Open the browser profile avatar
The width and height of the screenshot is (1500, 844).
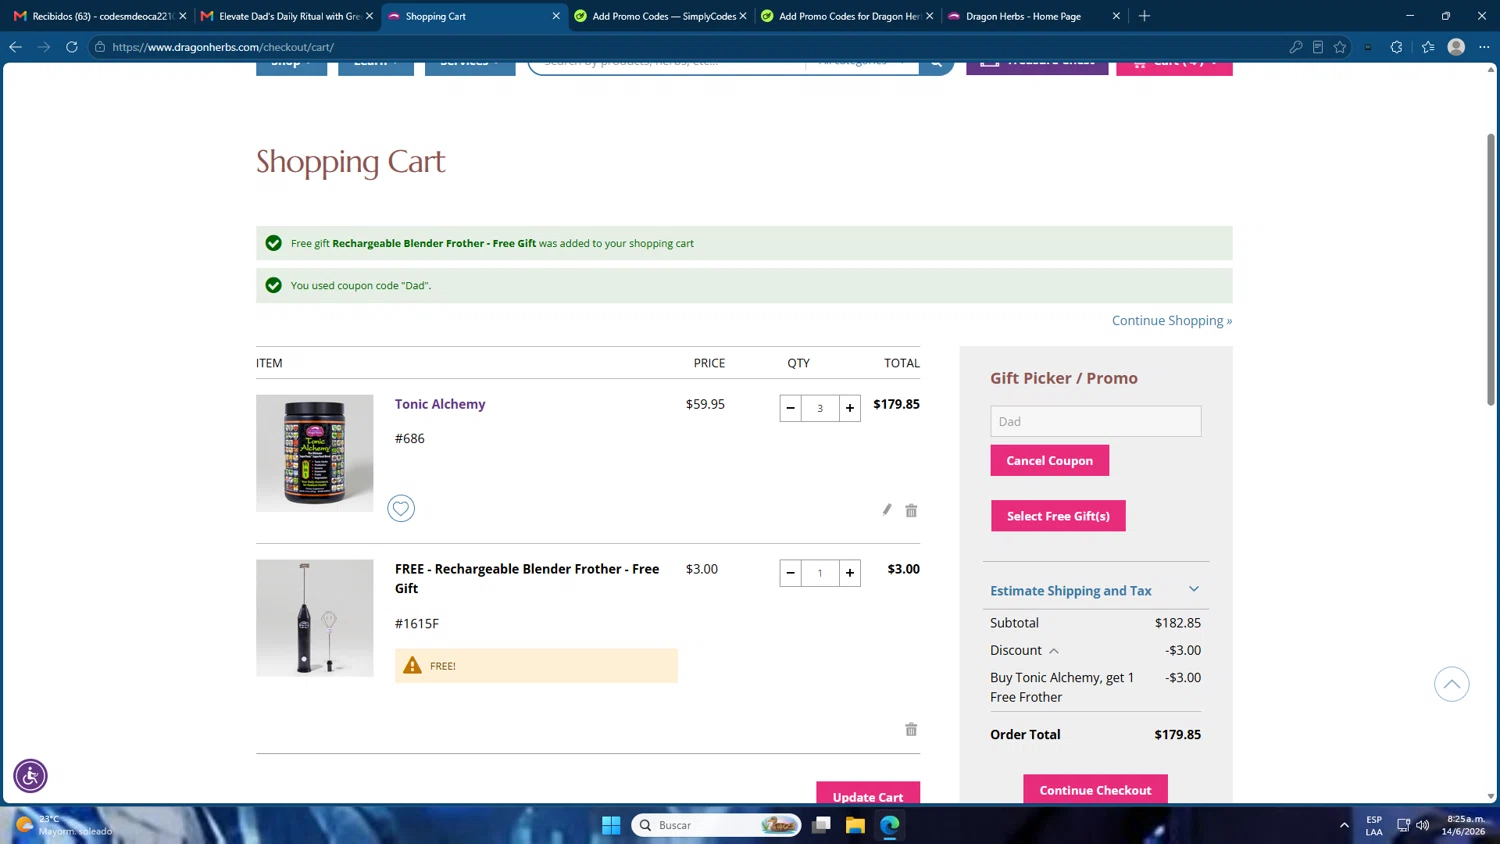tap(1456, 47)
